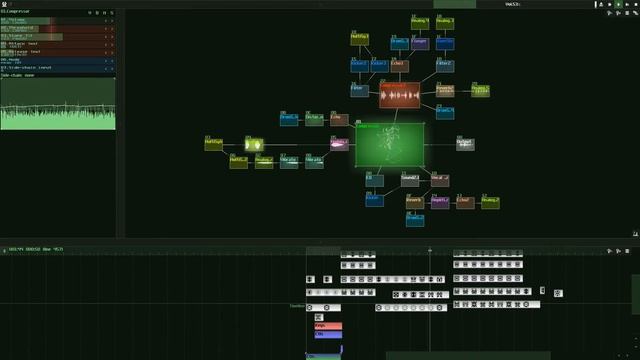Select the pink module left of green MetaModule
The image size is (640, 360).
click(339, 144)
